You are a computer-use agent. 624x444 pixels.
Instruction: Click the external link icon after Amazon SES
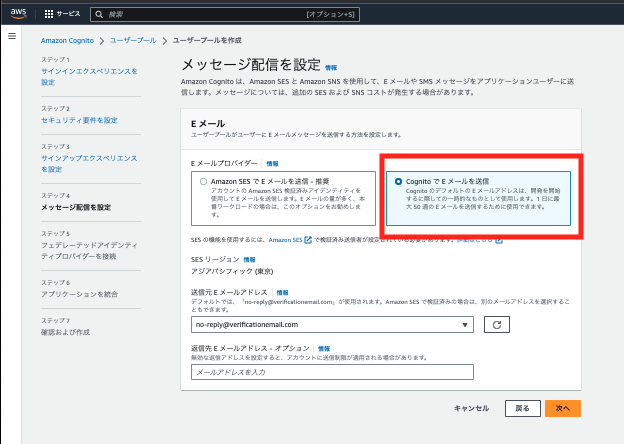pos(308,240)
